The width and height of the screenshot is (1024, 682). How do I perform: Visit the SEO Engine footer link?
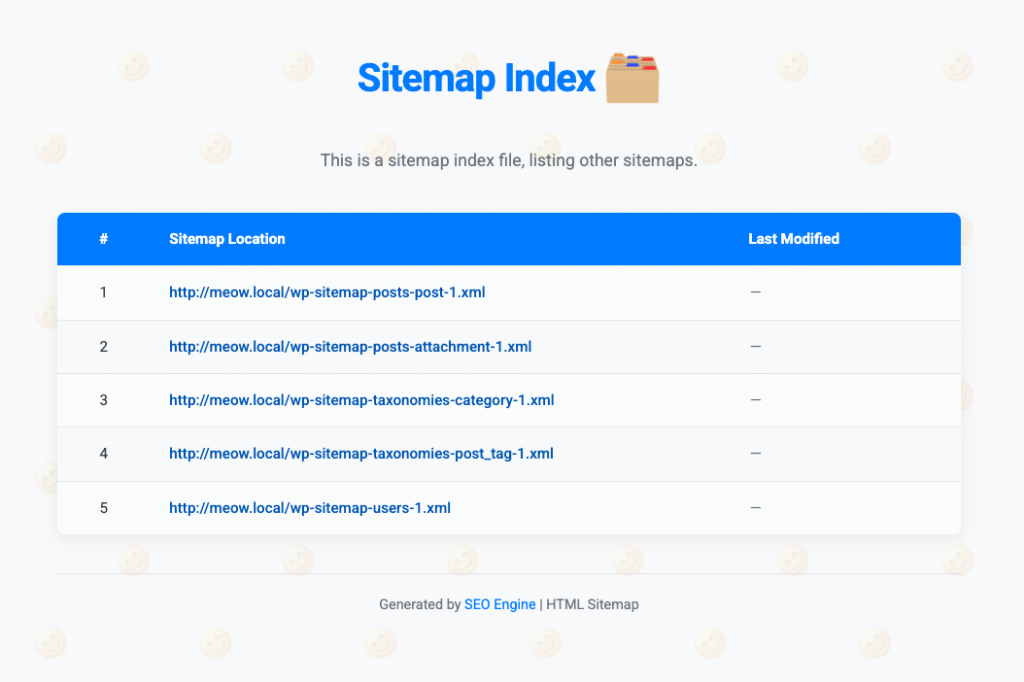(500, 605)
